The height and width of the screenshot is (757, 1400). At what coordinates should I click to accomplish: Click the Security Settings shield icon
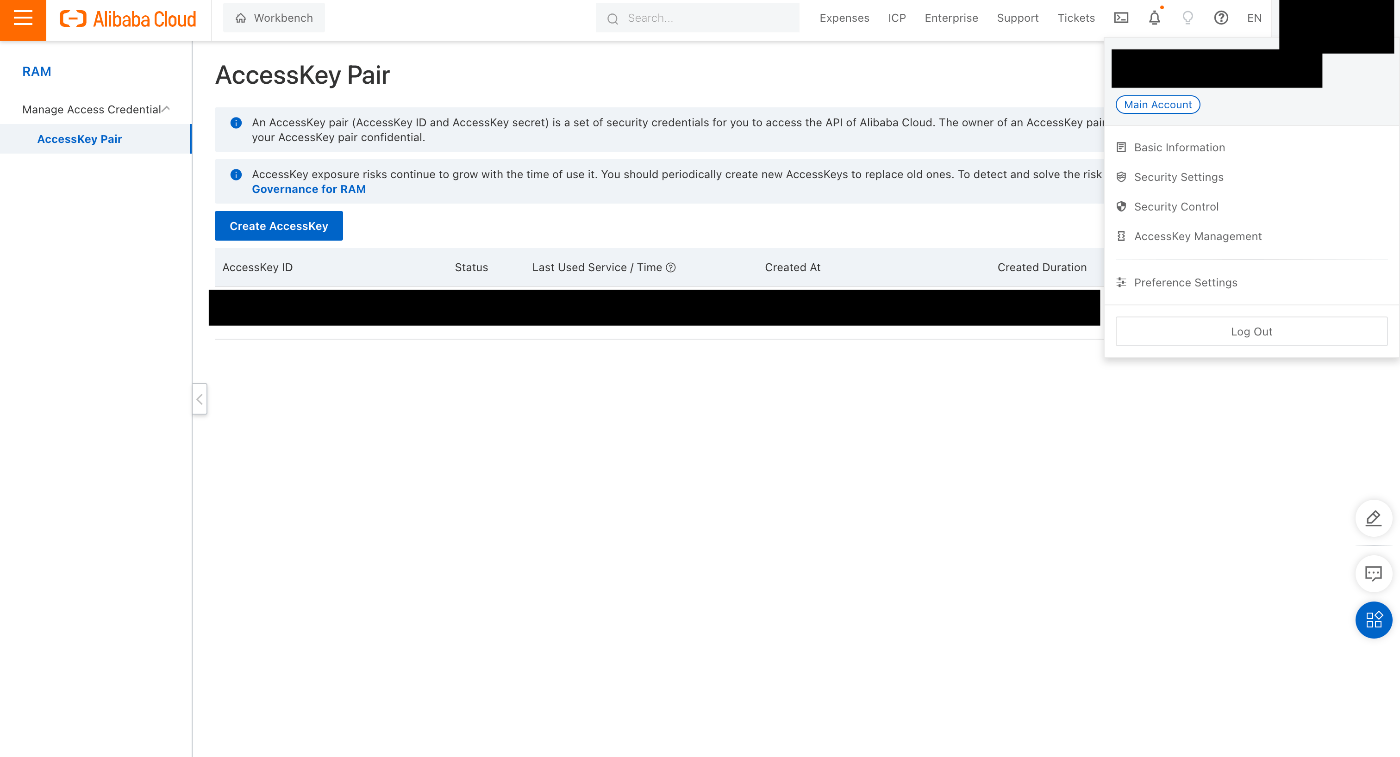point(1122,177)
